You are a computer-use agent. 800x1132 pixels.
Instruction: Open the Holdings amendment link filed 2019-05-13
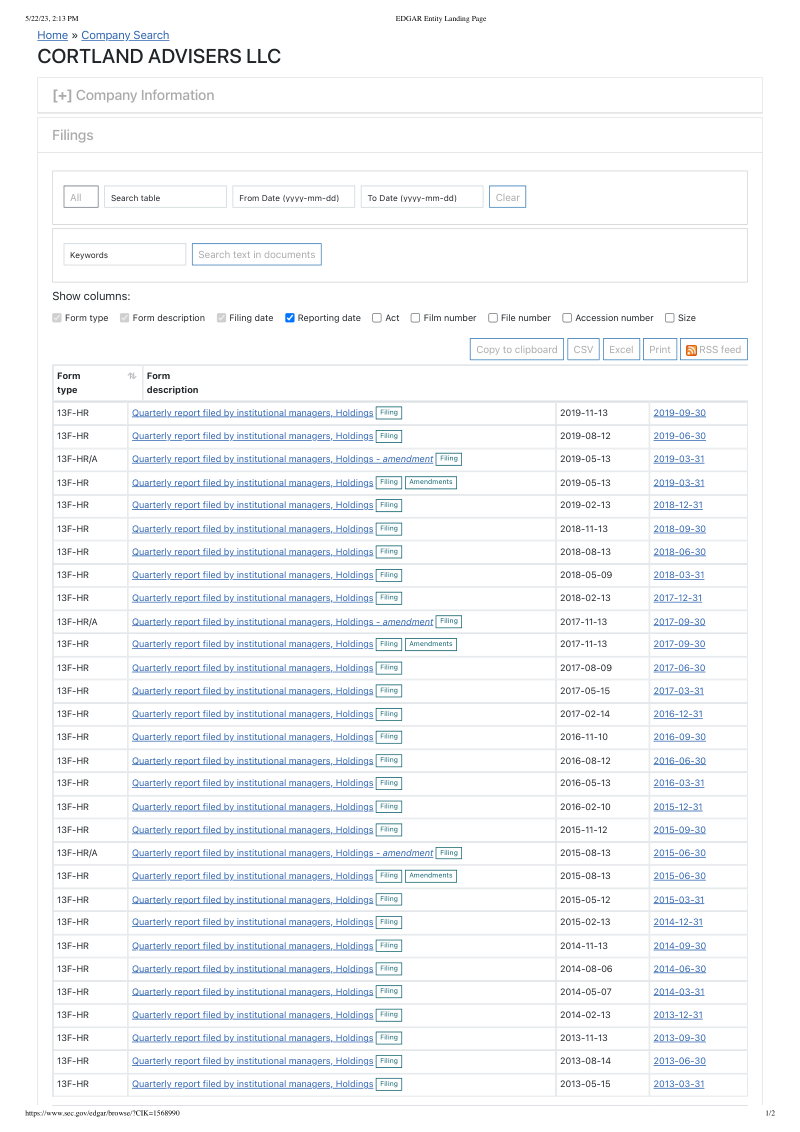coord(282,459)
